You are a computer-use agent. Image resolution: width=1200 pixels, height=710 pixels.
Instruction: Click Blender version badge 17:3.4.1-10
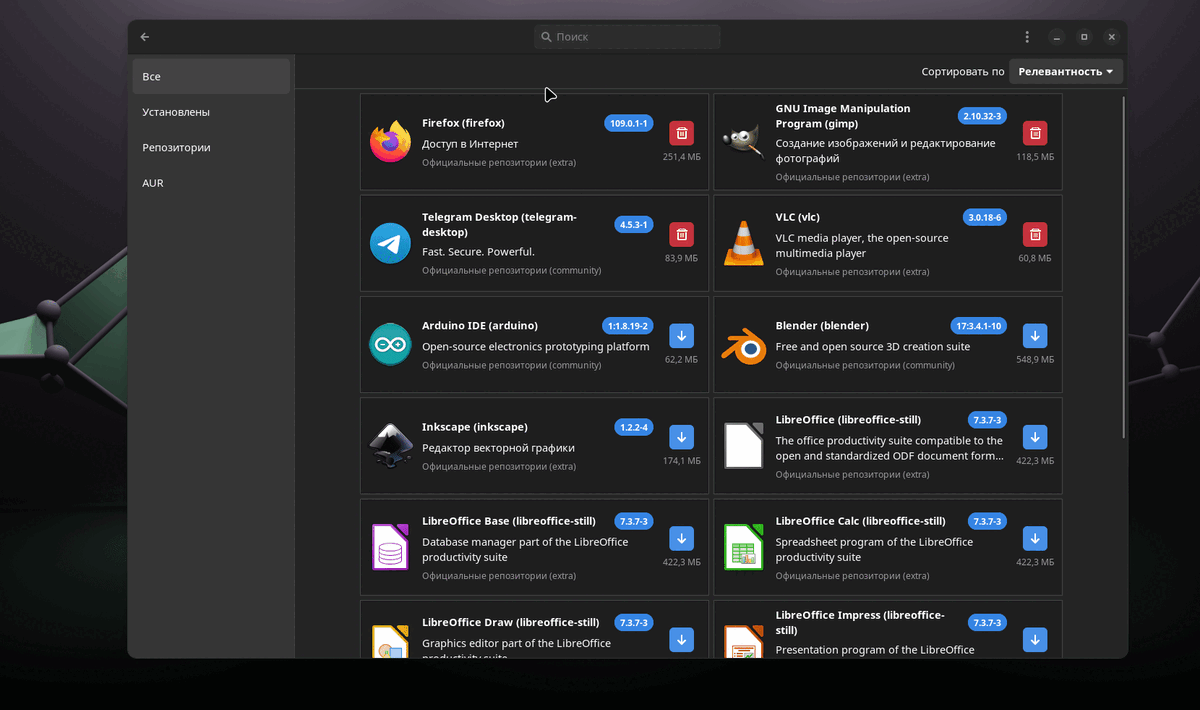tap(979, 326)
